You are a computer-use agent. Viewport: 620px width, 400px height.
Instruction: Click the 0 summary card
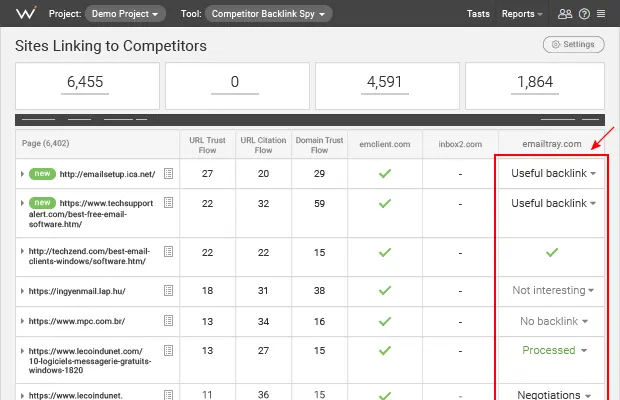237,86
